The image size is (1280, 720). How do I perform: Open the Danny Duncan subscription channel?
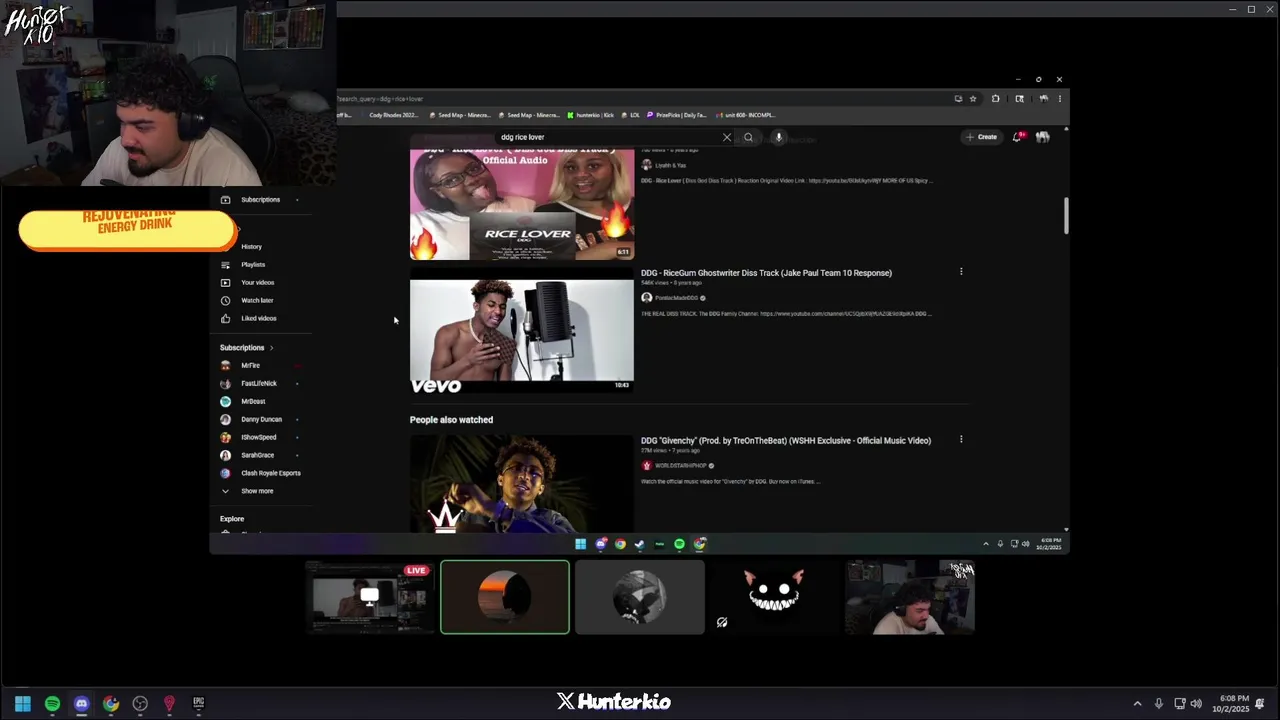[261, 419]
